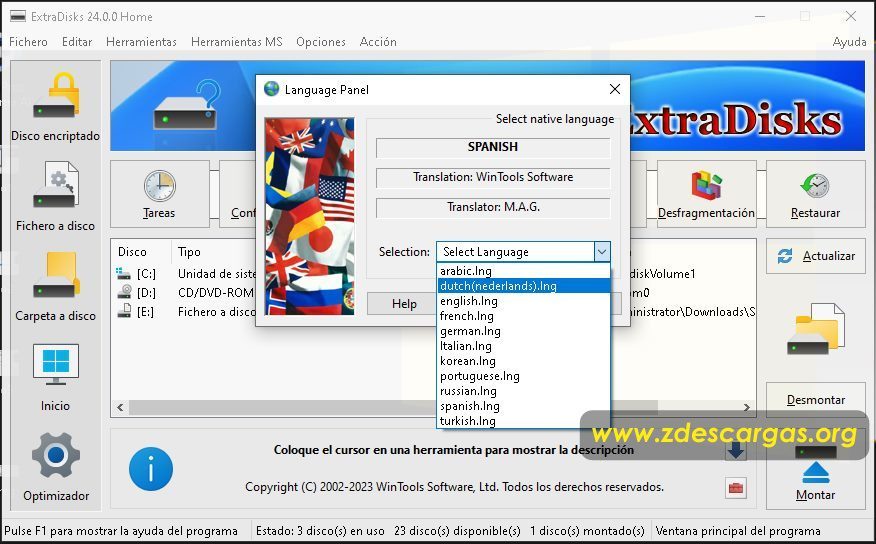876x544 pixels.
Task: Open the Desfragmentación tool
Action: coord(706,194)
